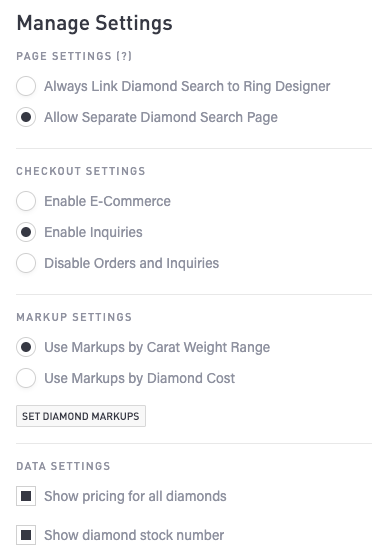Screen dimensions: 372x548
Task: Select Use Markups by Carat Weight Range
Action: pos(26,347)
